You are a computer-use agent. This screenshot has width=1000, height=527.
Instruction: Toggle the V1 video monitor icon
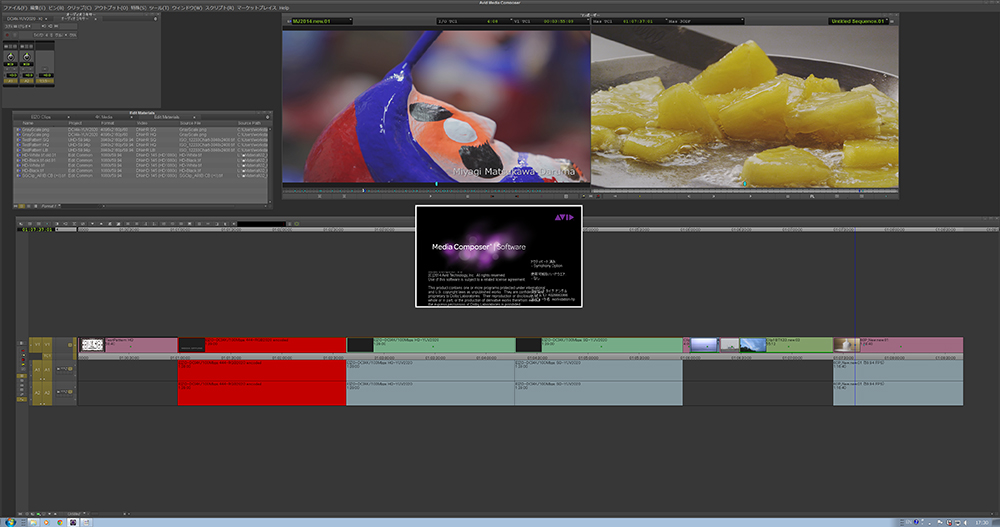(70, 345)
